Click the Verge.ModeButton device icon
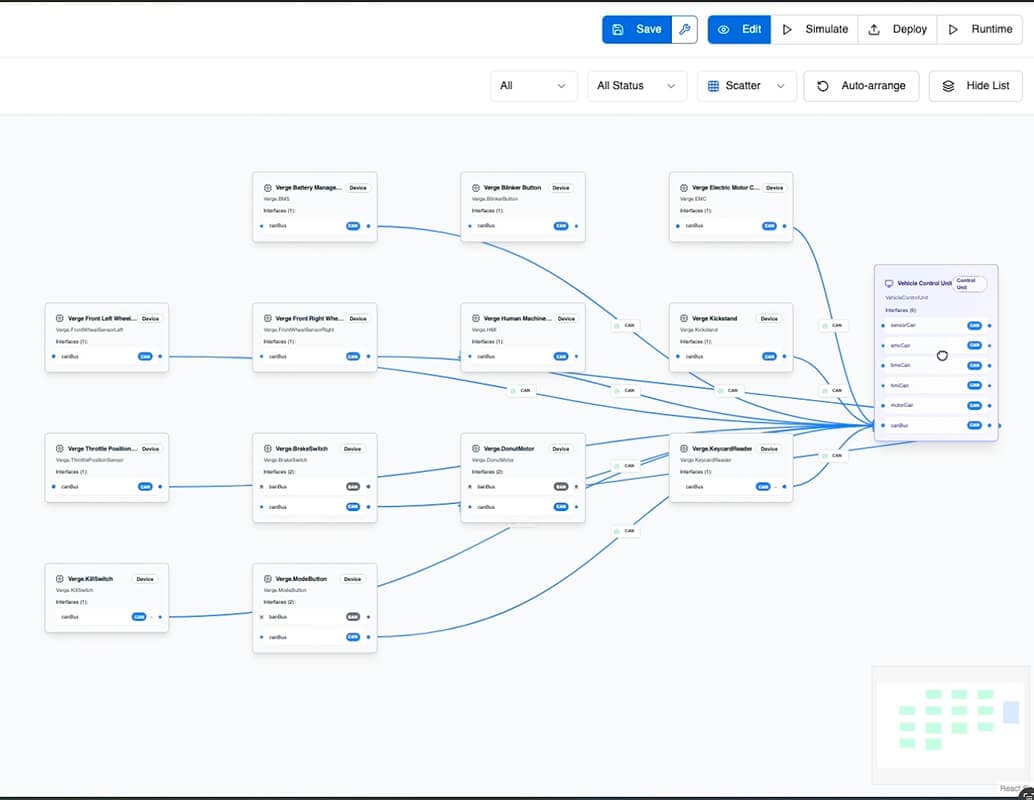 tap(268, 579)
